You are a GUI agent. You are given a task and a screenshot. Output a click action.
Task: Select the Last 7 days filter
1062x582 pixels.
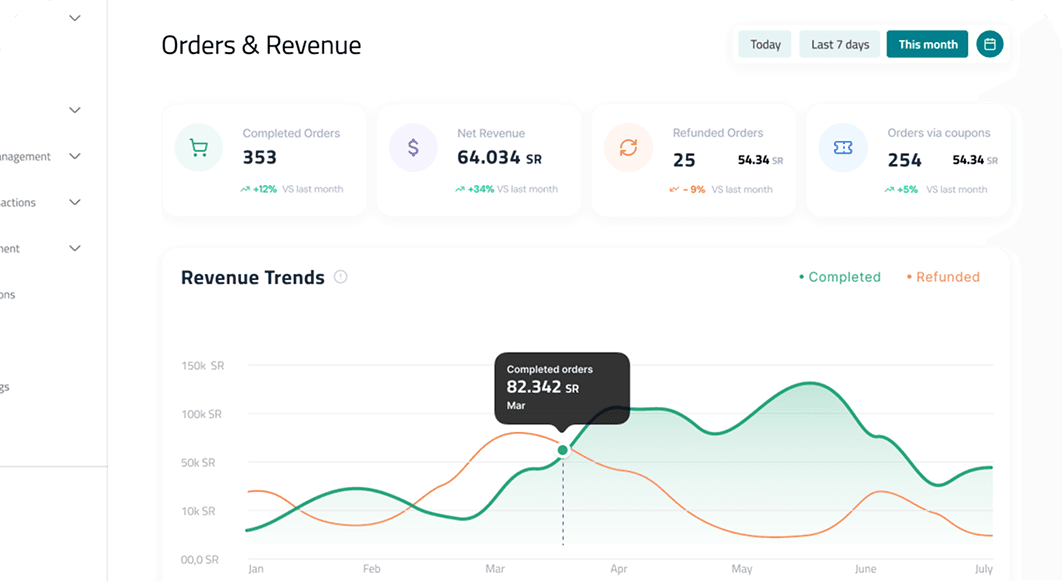[839, 44]
